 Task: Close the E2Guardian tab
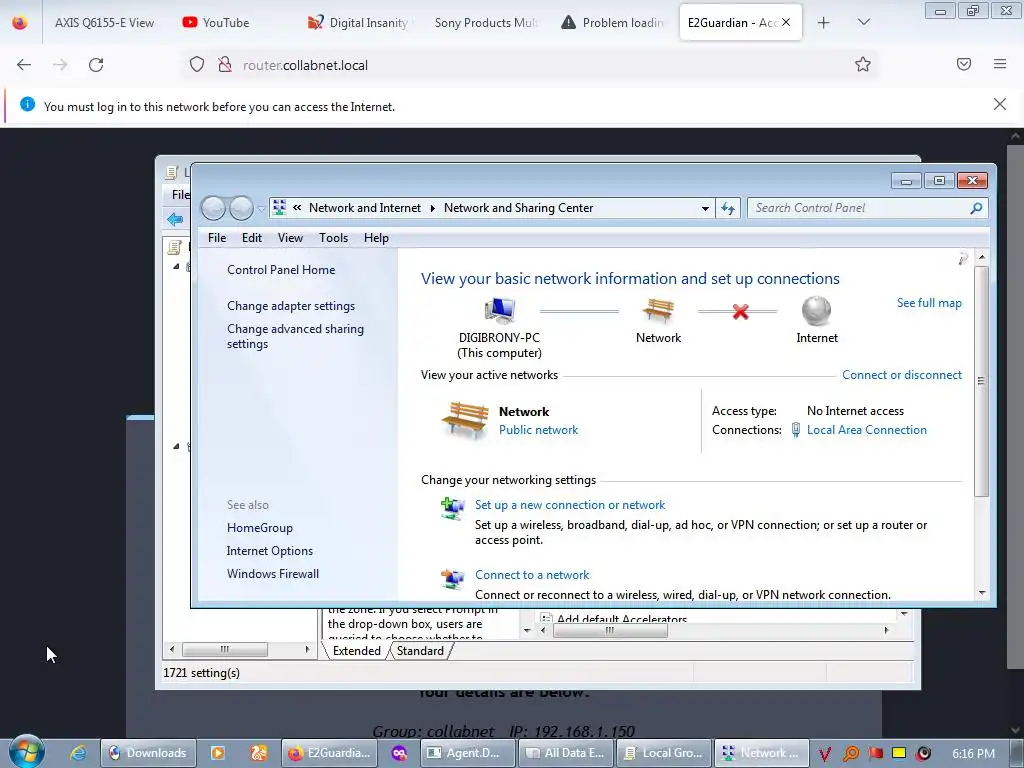(786, 22)
